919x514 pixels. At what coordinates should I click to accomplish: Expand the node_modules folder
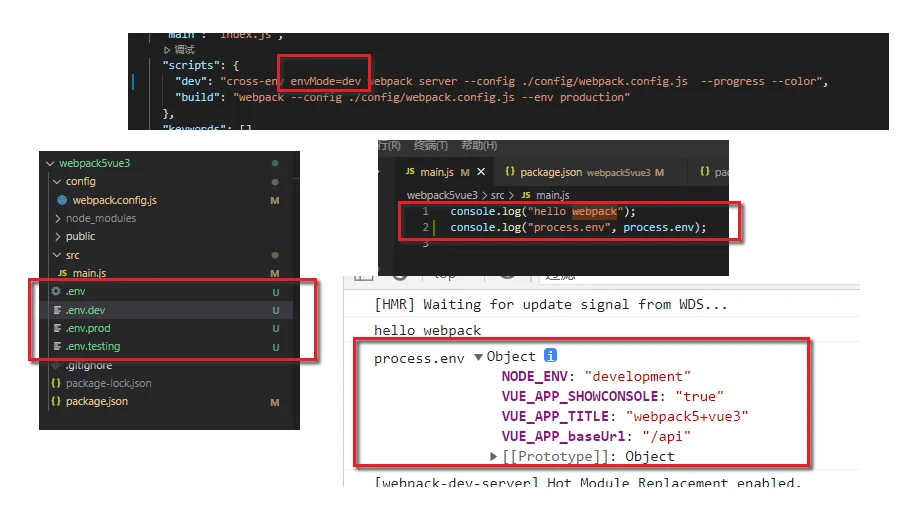click(57, 219)
